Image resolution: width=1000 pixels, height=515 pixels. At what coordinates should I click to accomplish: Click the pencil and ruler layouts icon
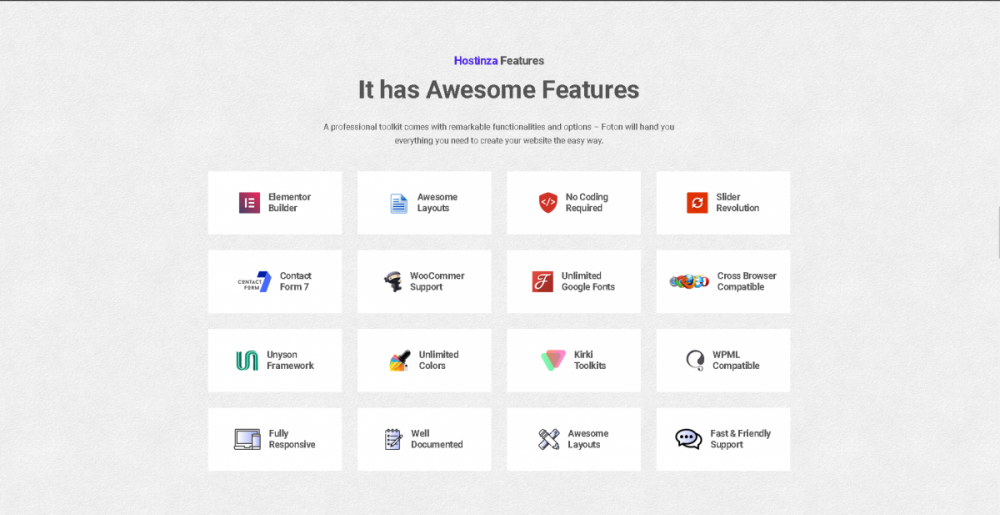[548, 439]
